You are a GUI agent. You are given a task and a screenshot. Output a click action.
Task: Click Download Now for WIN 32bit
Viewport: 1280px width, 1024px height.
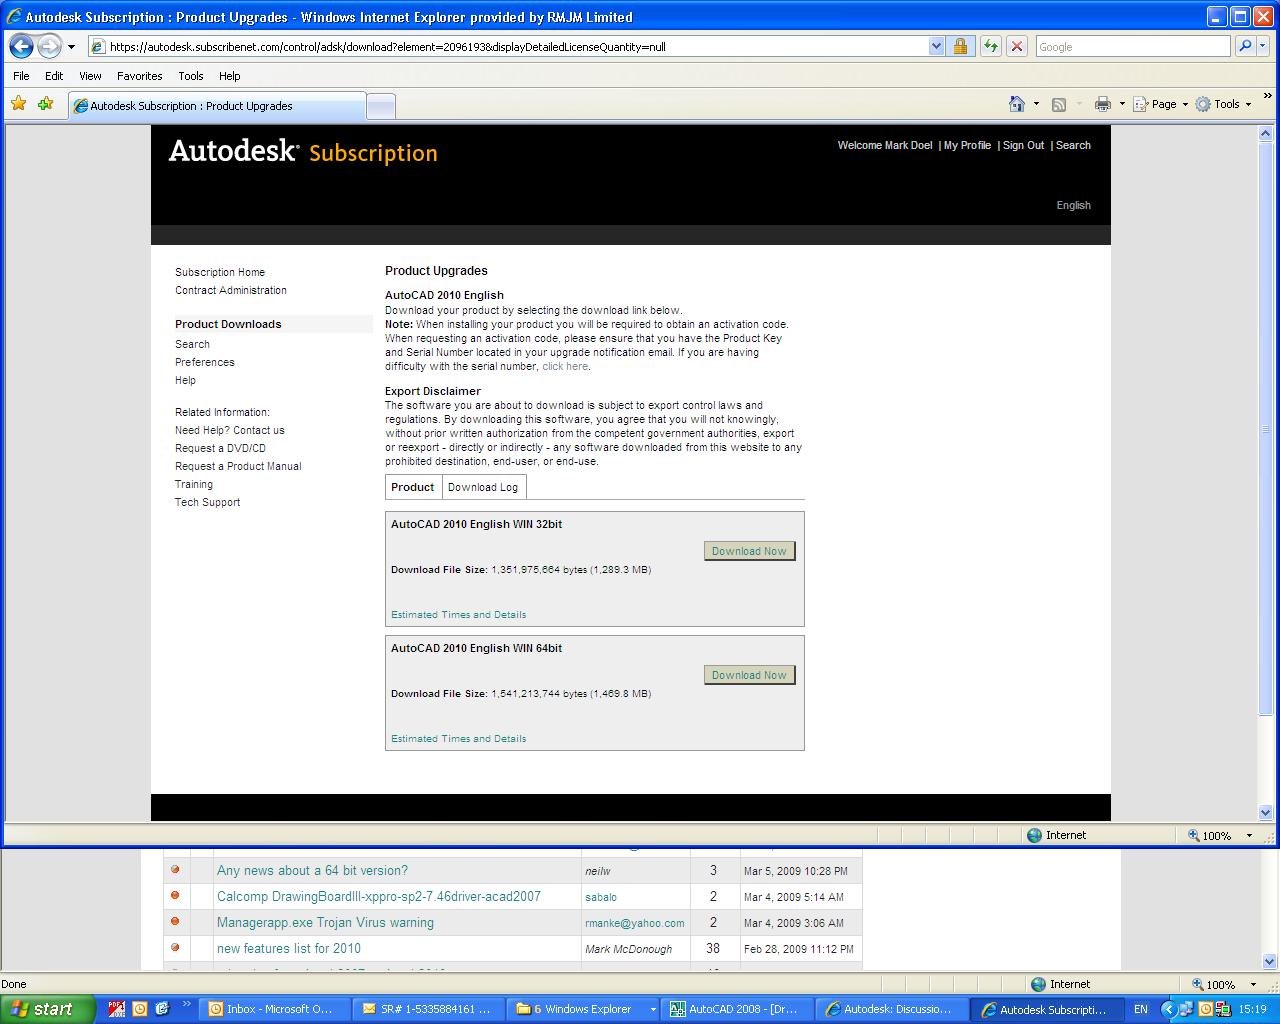tap(749, 551)
